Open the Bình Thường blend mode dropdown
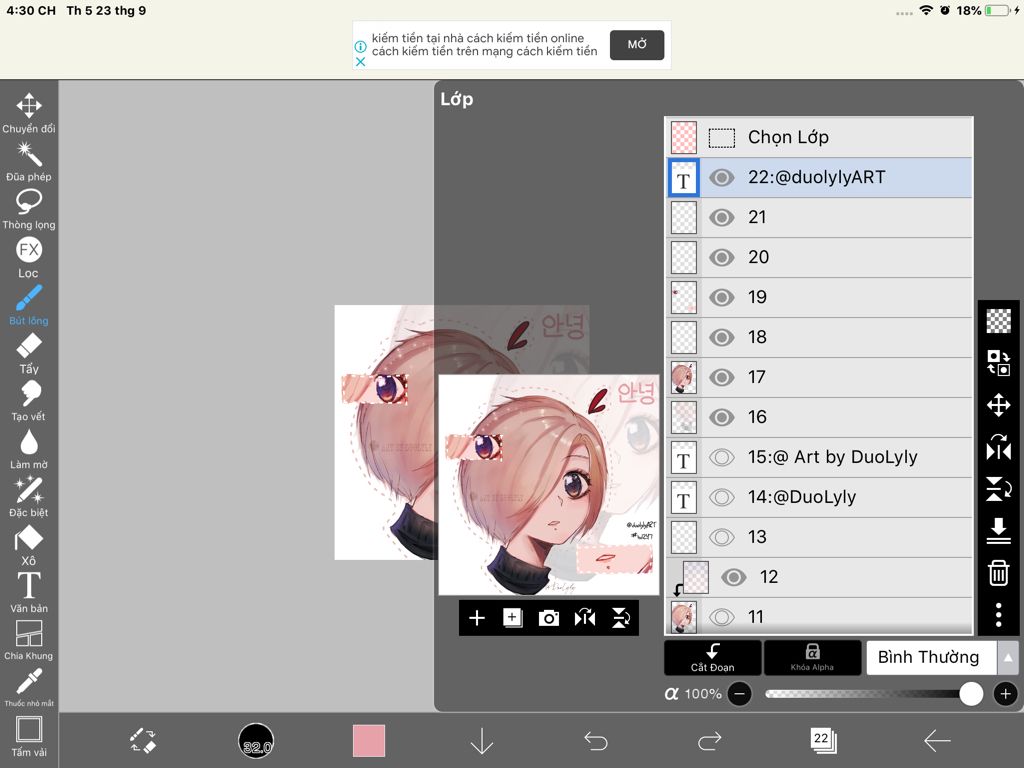Image resolution: width=1024 pixels, height=768 pixels. tap(932, 658)
